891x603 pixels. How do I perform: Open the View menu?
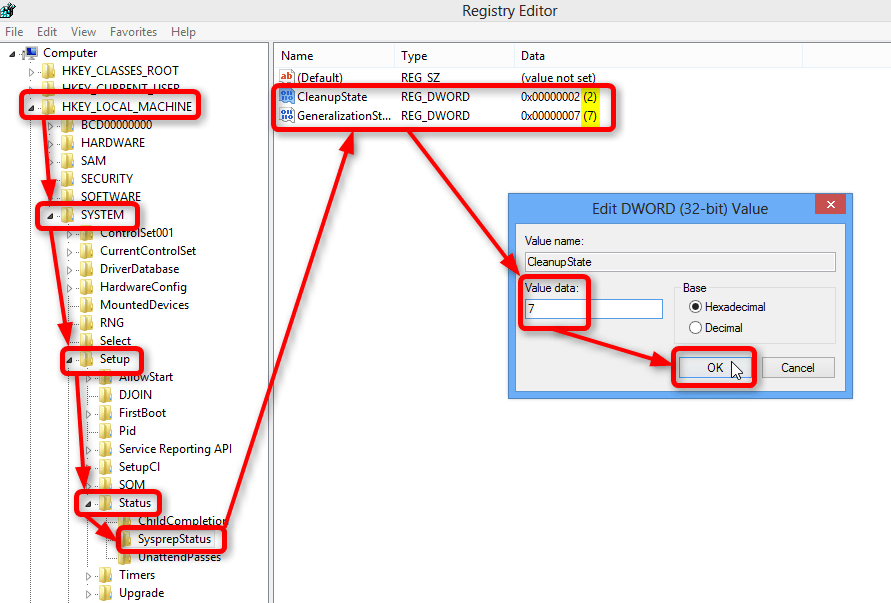coord(82,31)
